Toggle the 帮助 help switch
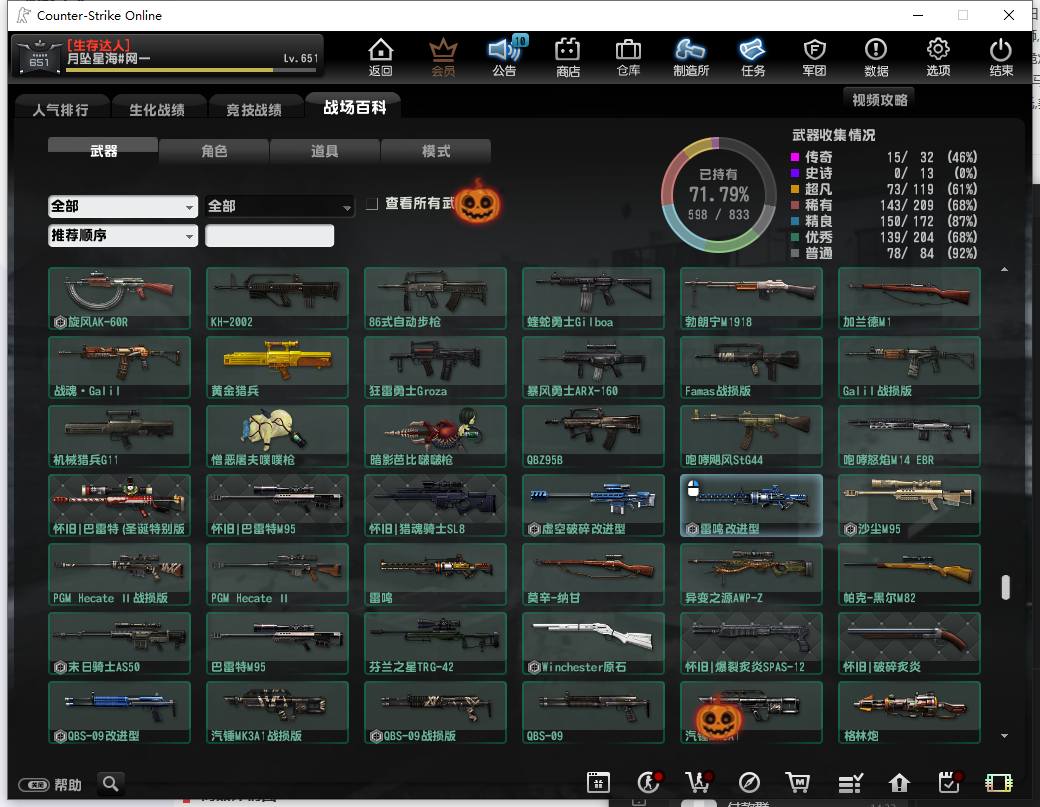This screenshot has height=807, width=1040. (x=33, y=785)
